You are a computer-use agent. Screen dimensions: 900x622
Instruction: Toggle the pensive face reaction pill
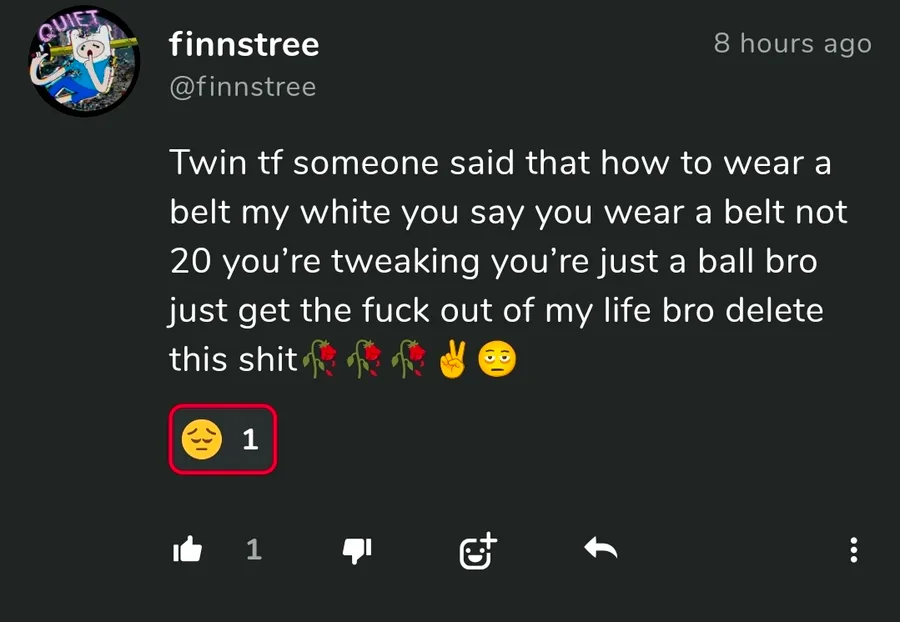pyautogui.click(x=223, y=440)
